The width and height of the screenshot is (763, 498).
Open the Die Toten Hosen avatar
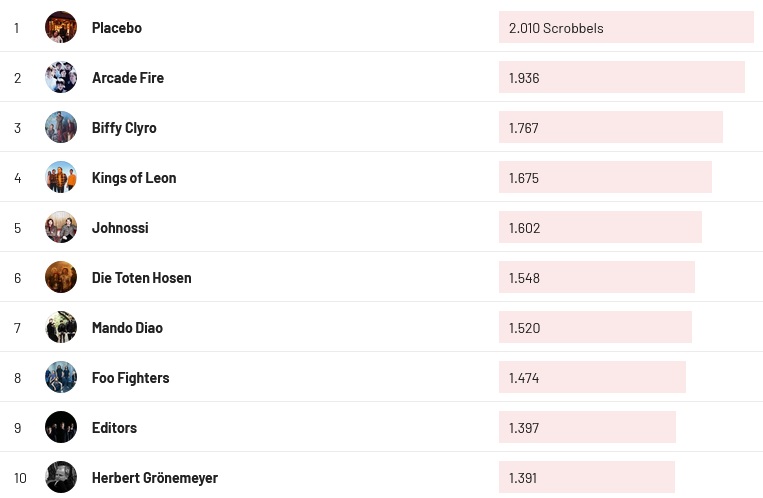click(x=61, y=277)
